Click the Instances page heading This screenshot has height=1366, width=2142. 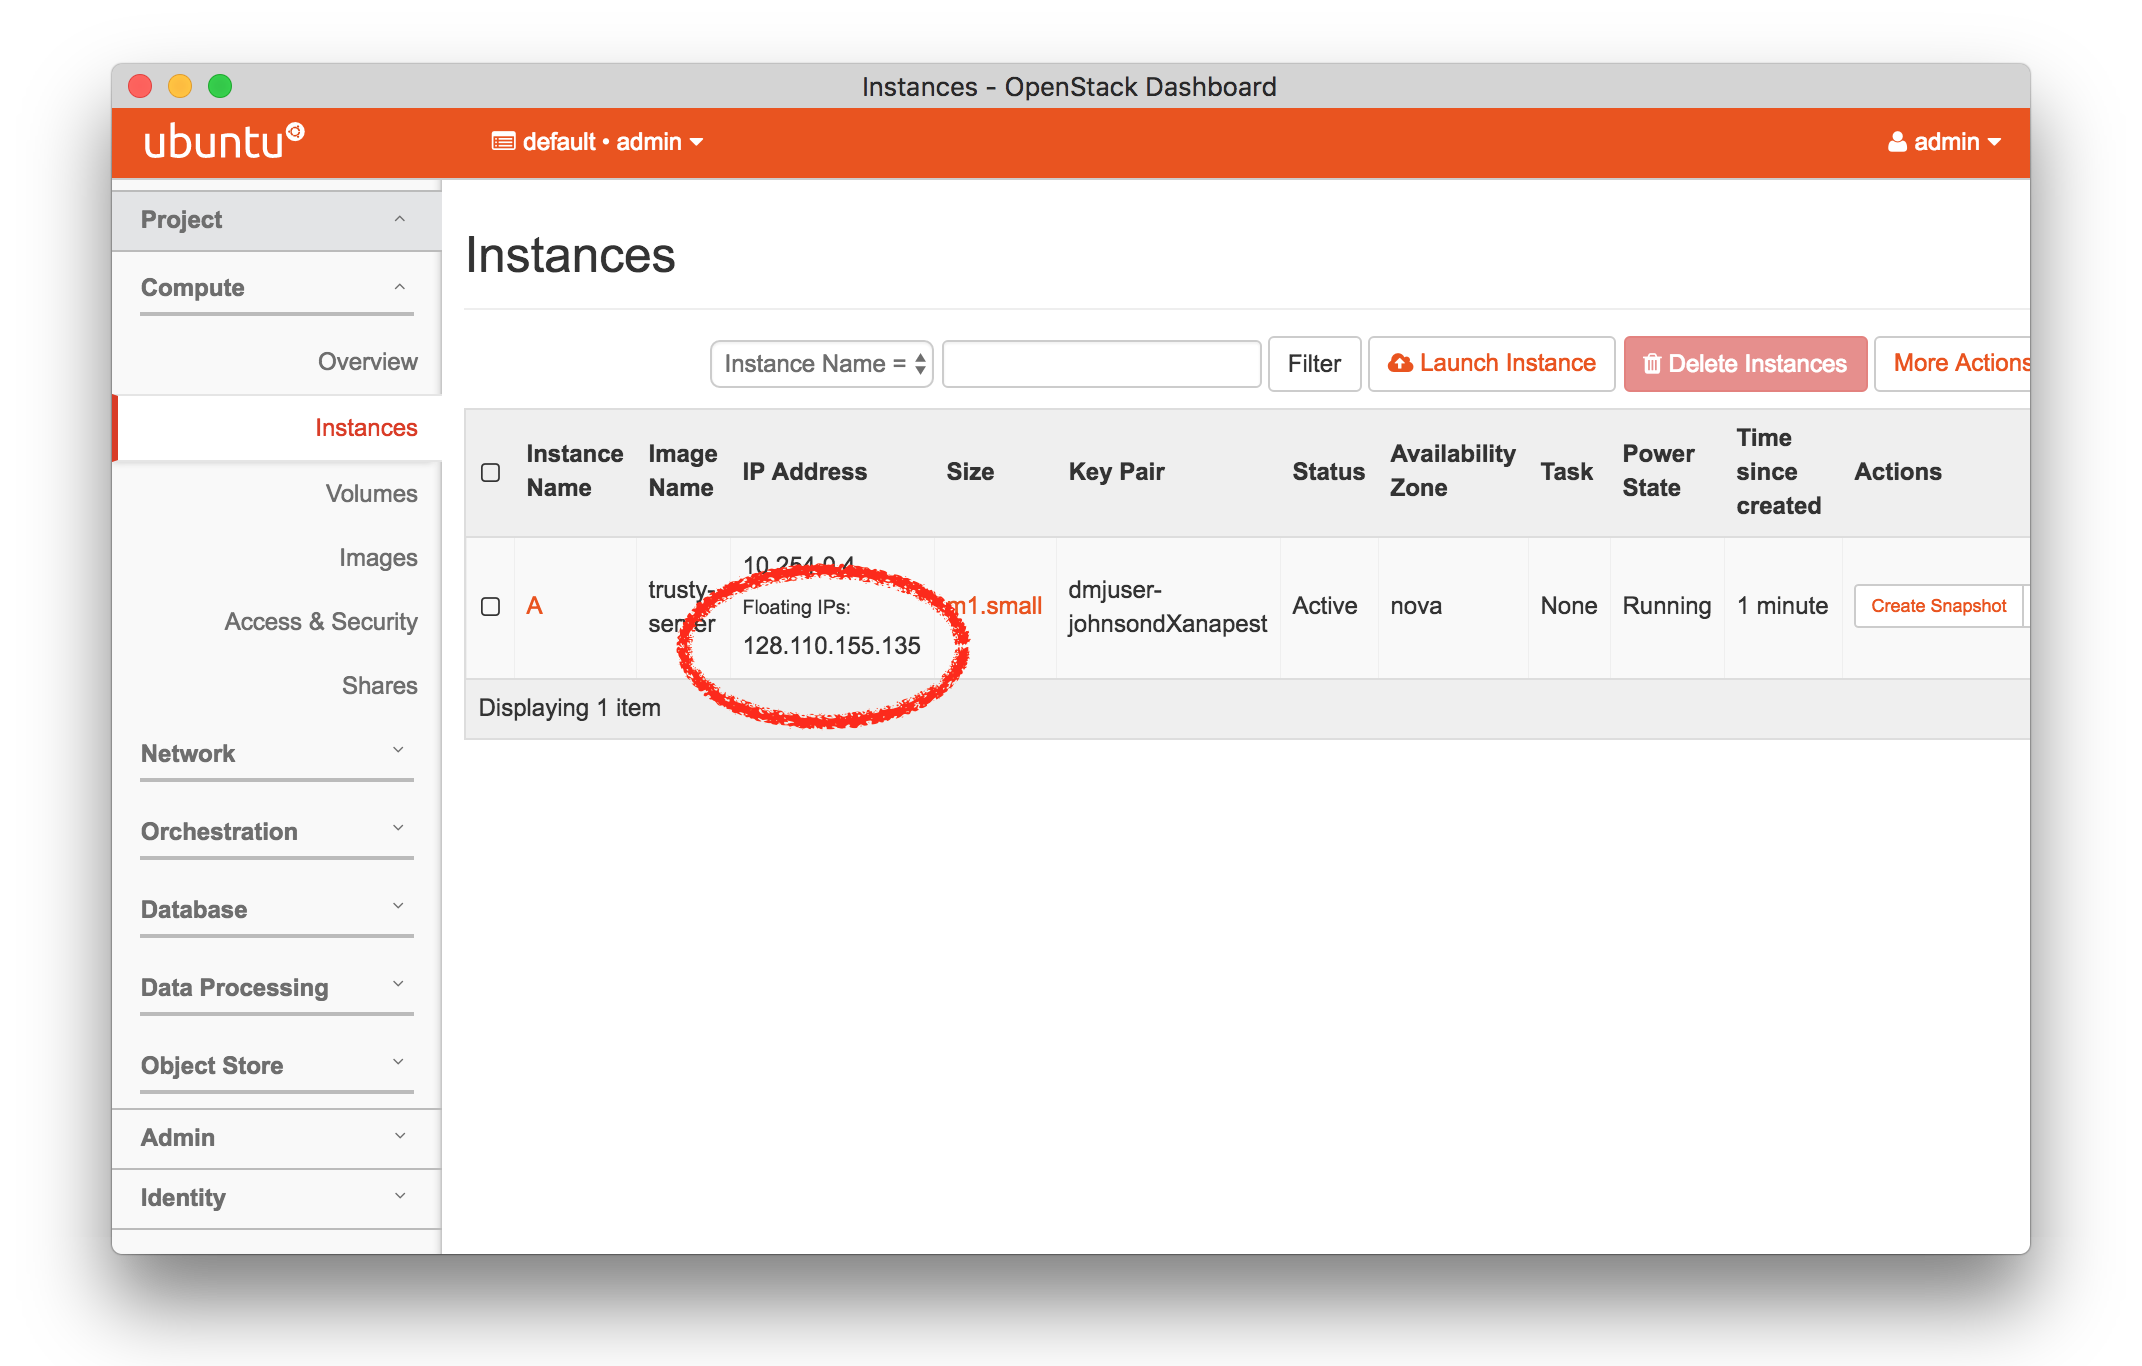click(x=570, y=255)
